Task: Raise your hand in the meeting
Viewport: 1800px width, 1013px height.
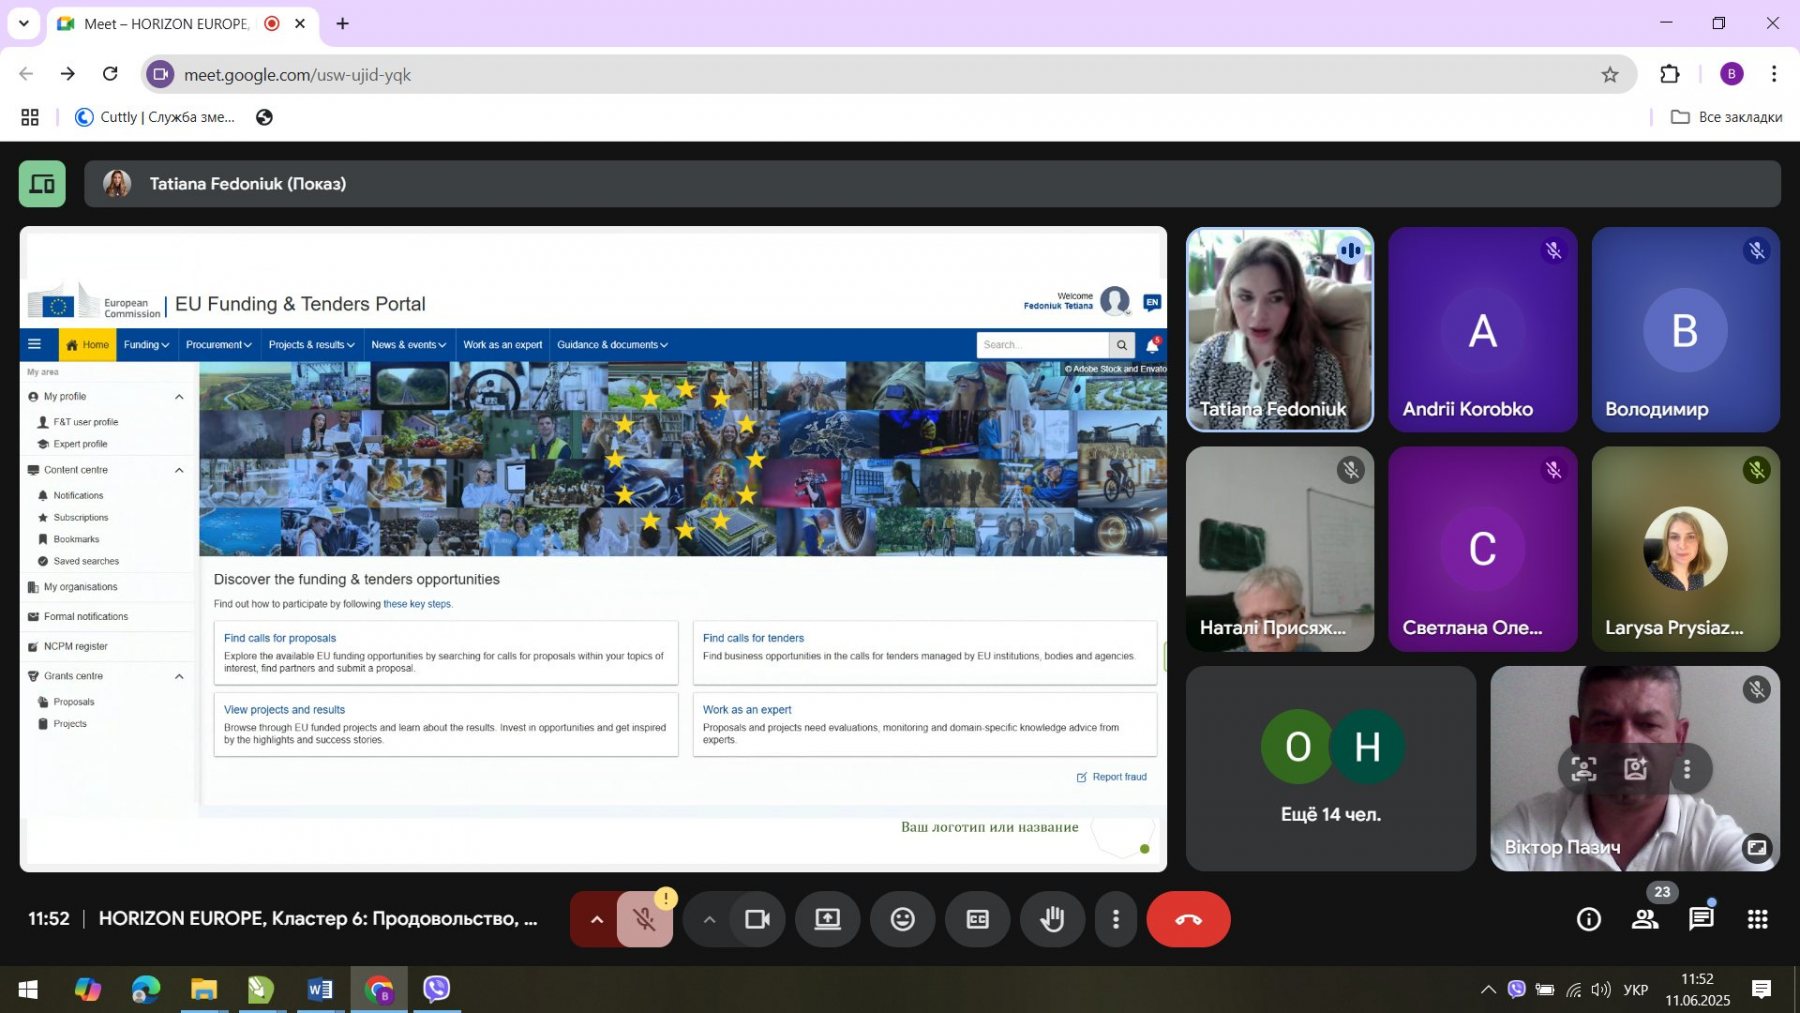Action: pyautogui.click(x=1052, y=919)
